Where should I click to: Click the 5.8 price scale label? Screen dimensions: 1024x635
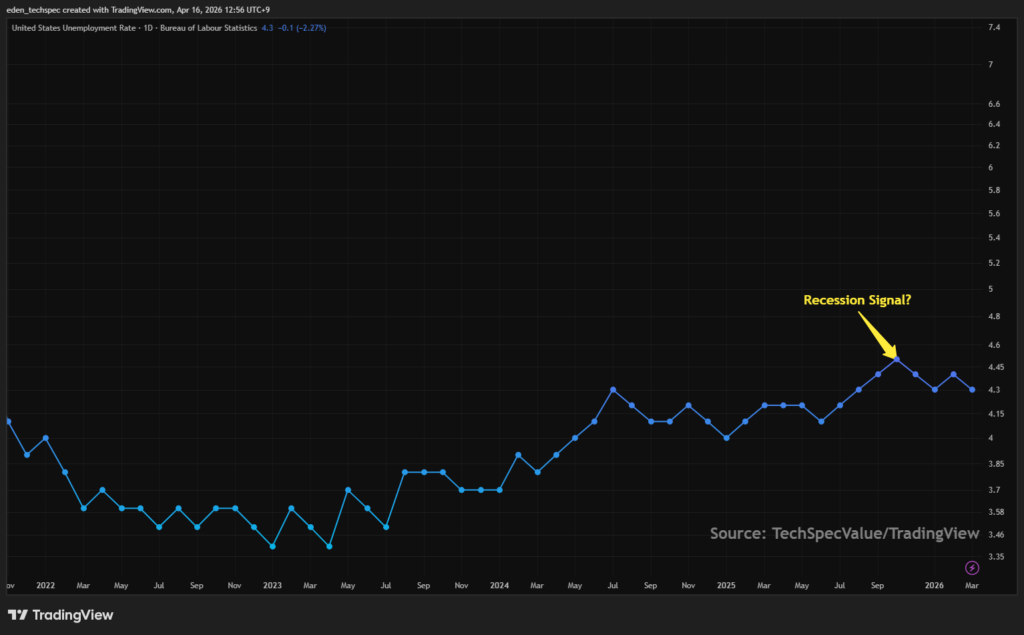coord(994,190)
